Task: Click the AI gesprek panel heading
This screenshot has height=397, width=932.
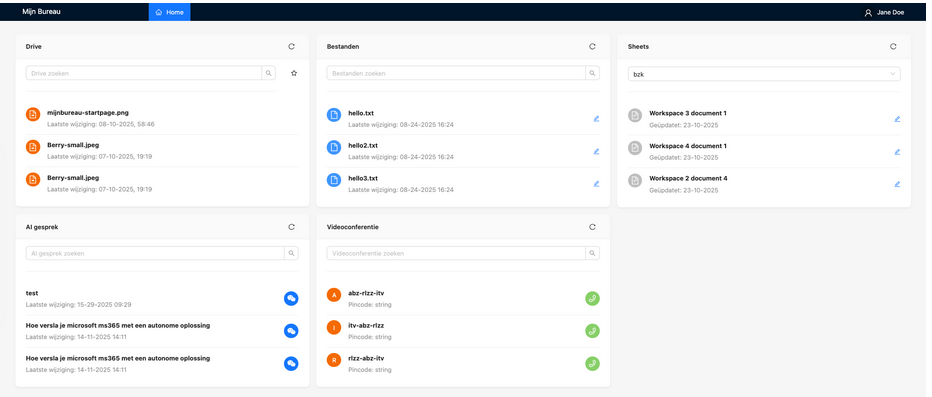Action: 42,227
